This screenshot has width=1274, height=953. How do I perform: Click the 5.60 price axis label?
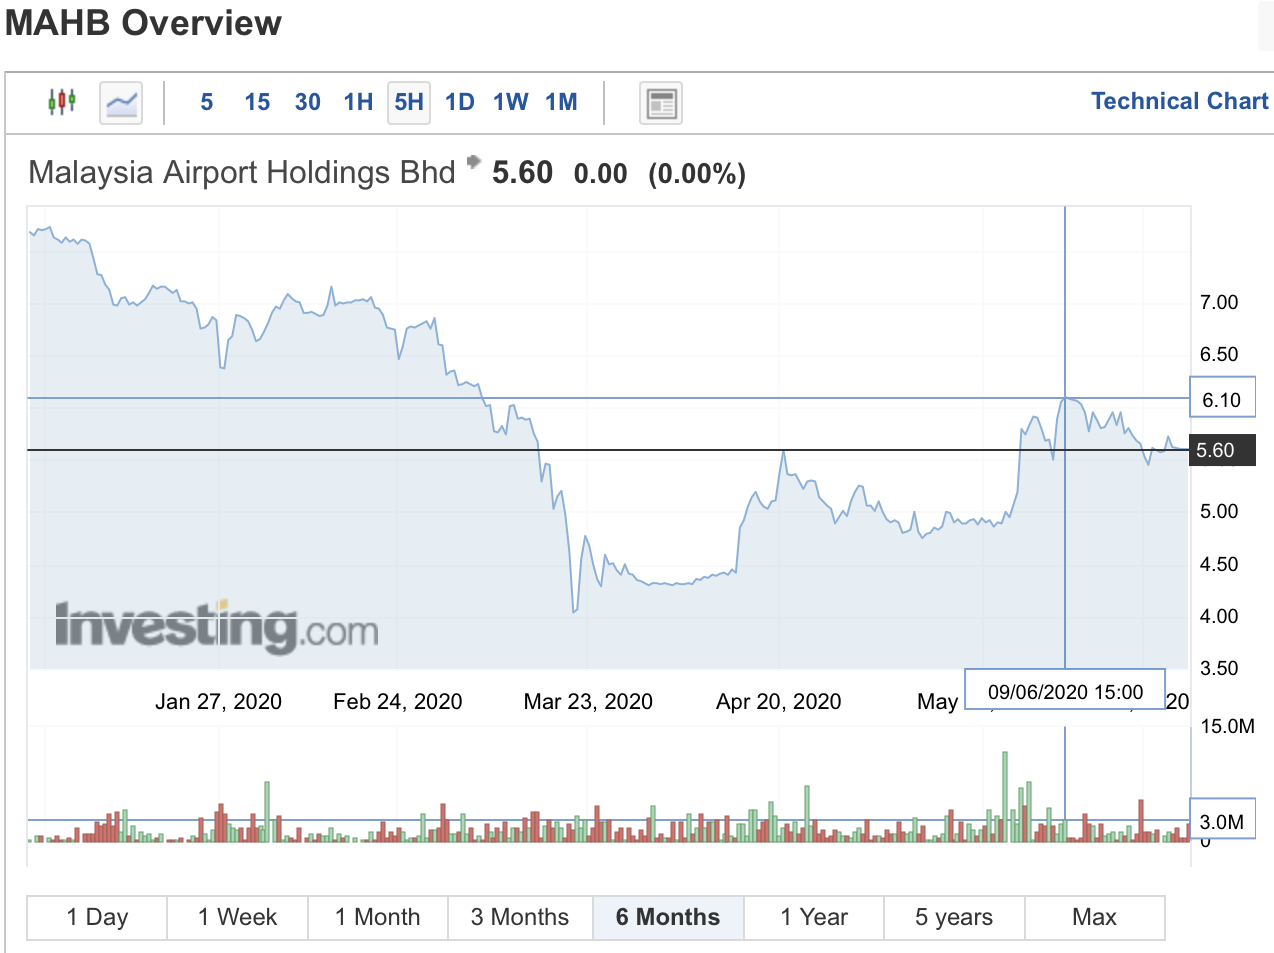[1222, 450]
